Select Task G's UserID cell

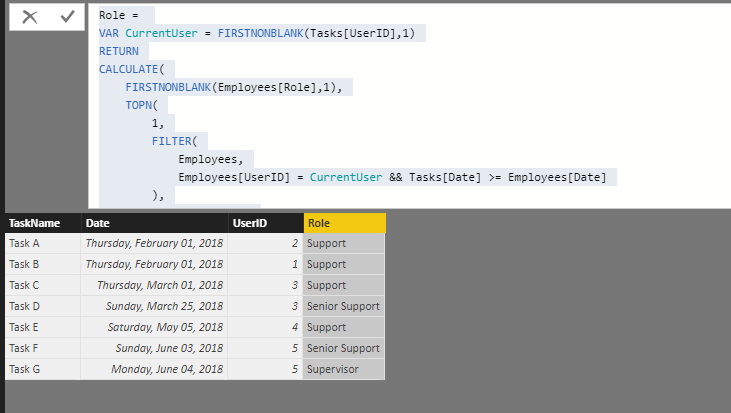point(266,369)
